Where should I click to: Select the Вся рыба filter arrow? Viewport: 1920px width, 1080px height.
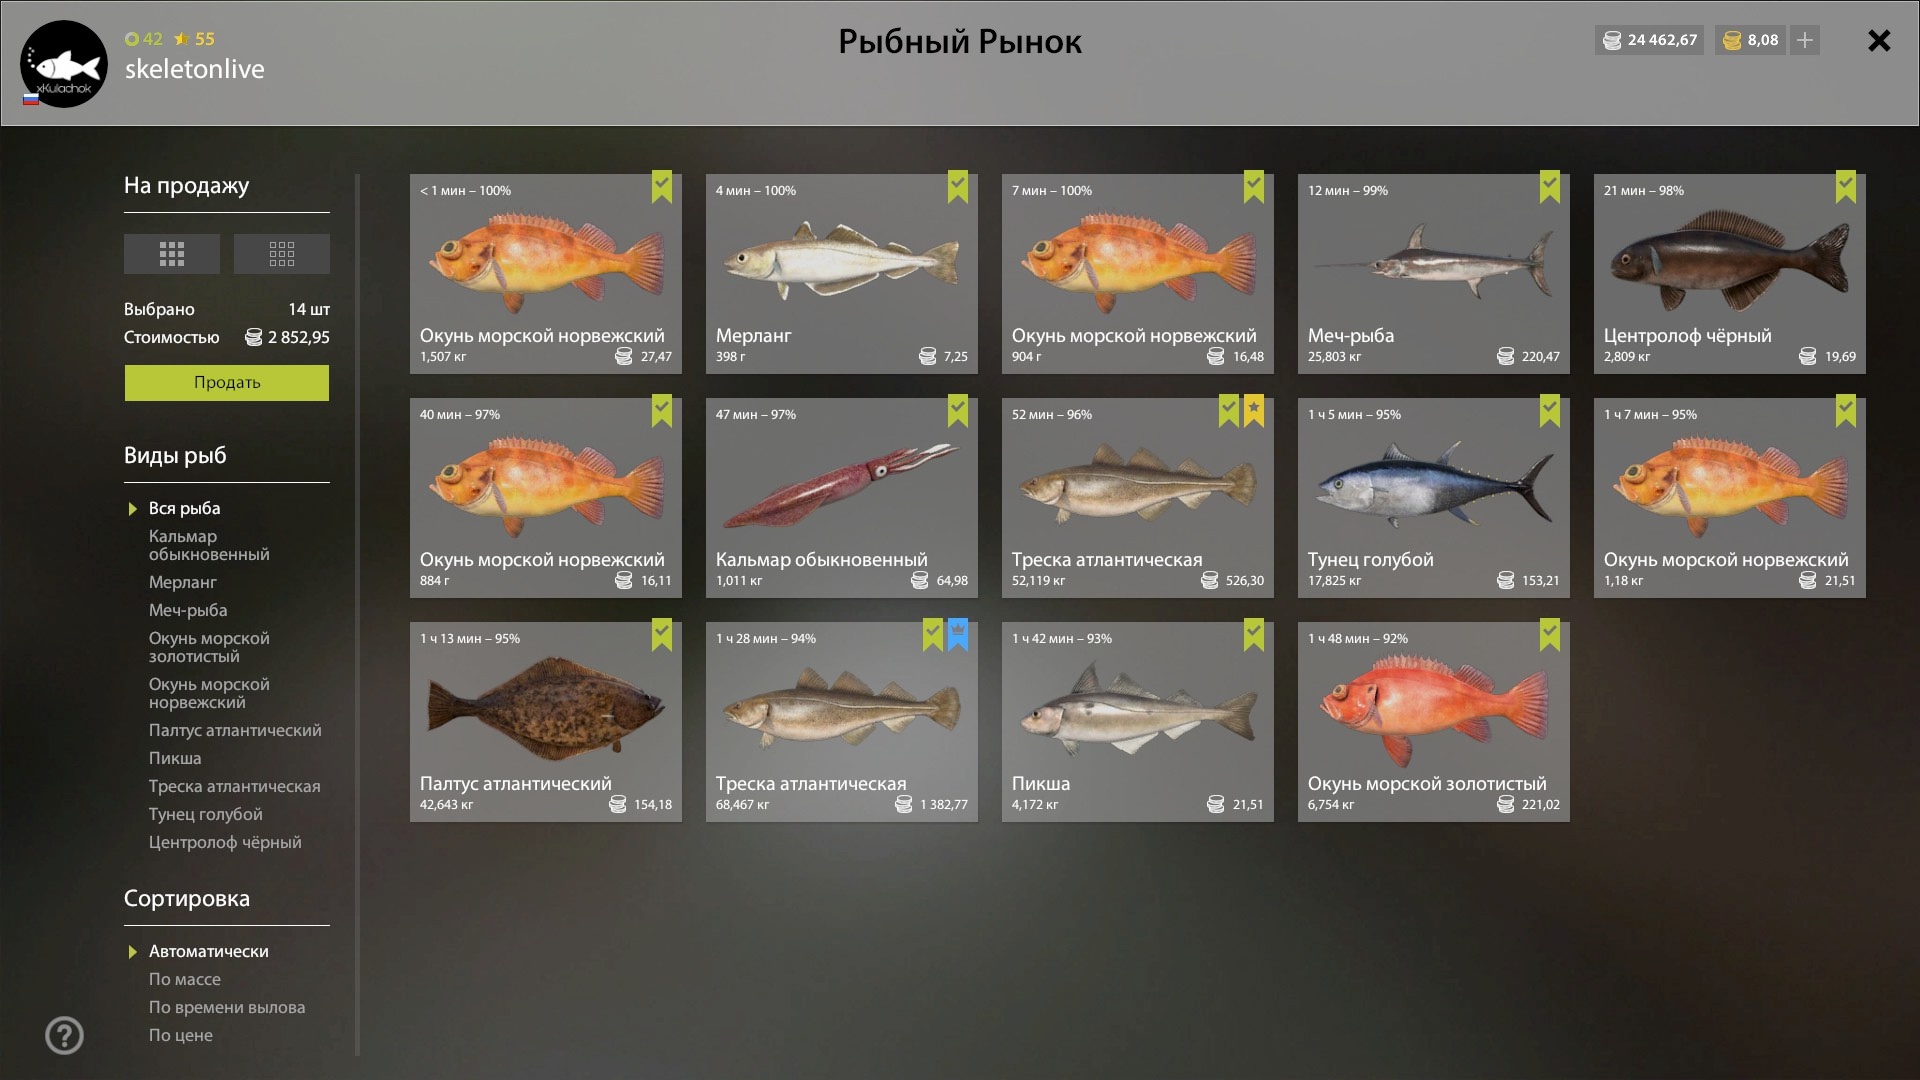point(133,509)
